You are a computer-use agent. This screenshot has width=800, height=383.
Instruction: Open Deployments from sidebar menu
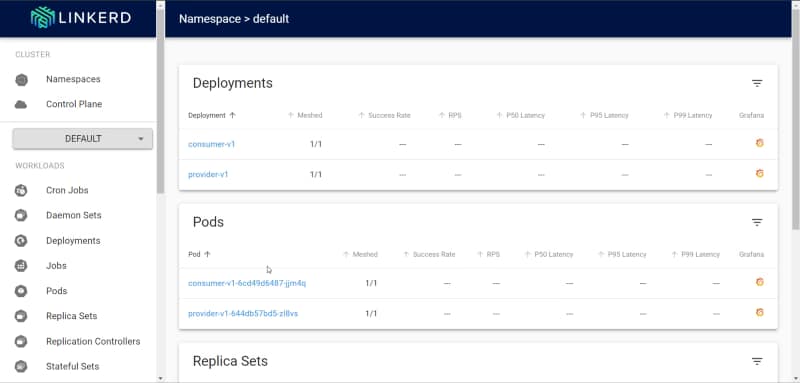73,241
